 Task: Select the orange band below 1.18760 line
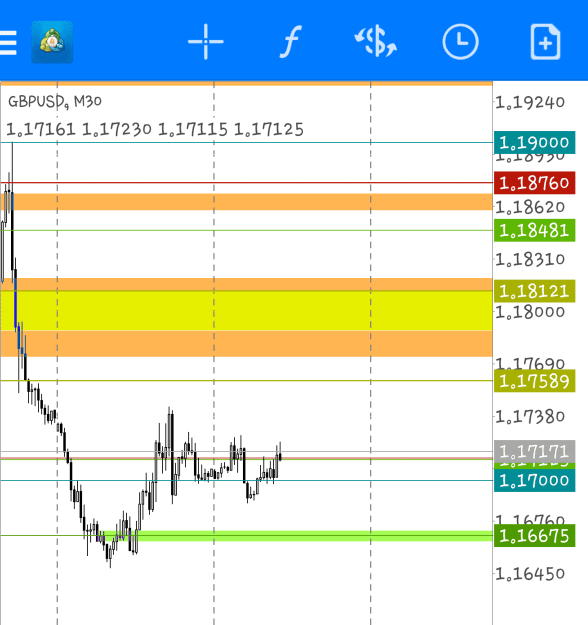(x=246, y=202)
